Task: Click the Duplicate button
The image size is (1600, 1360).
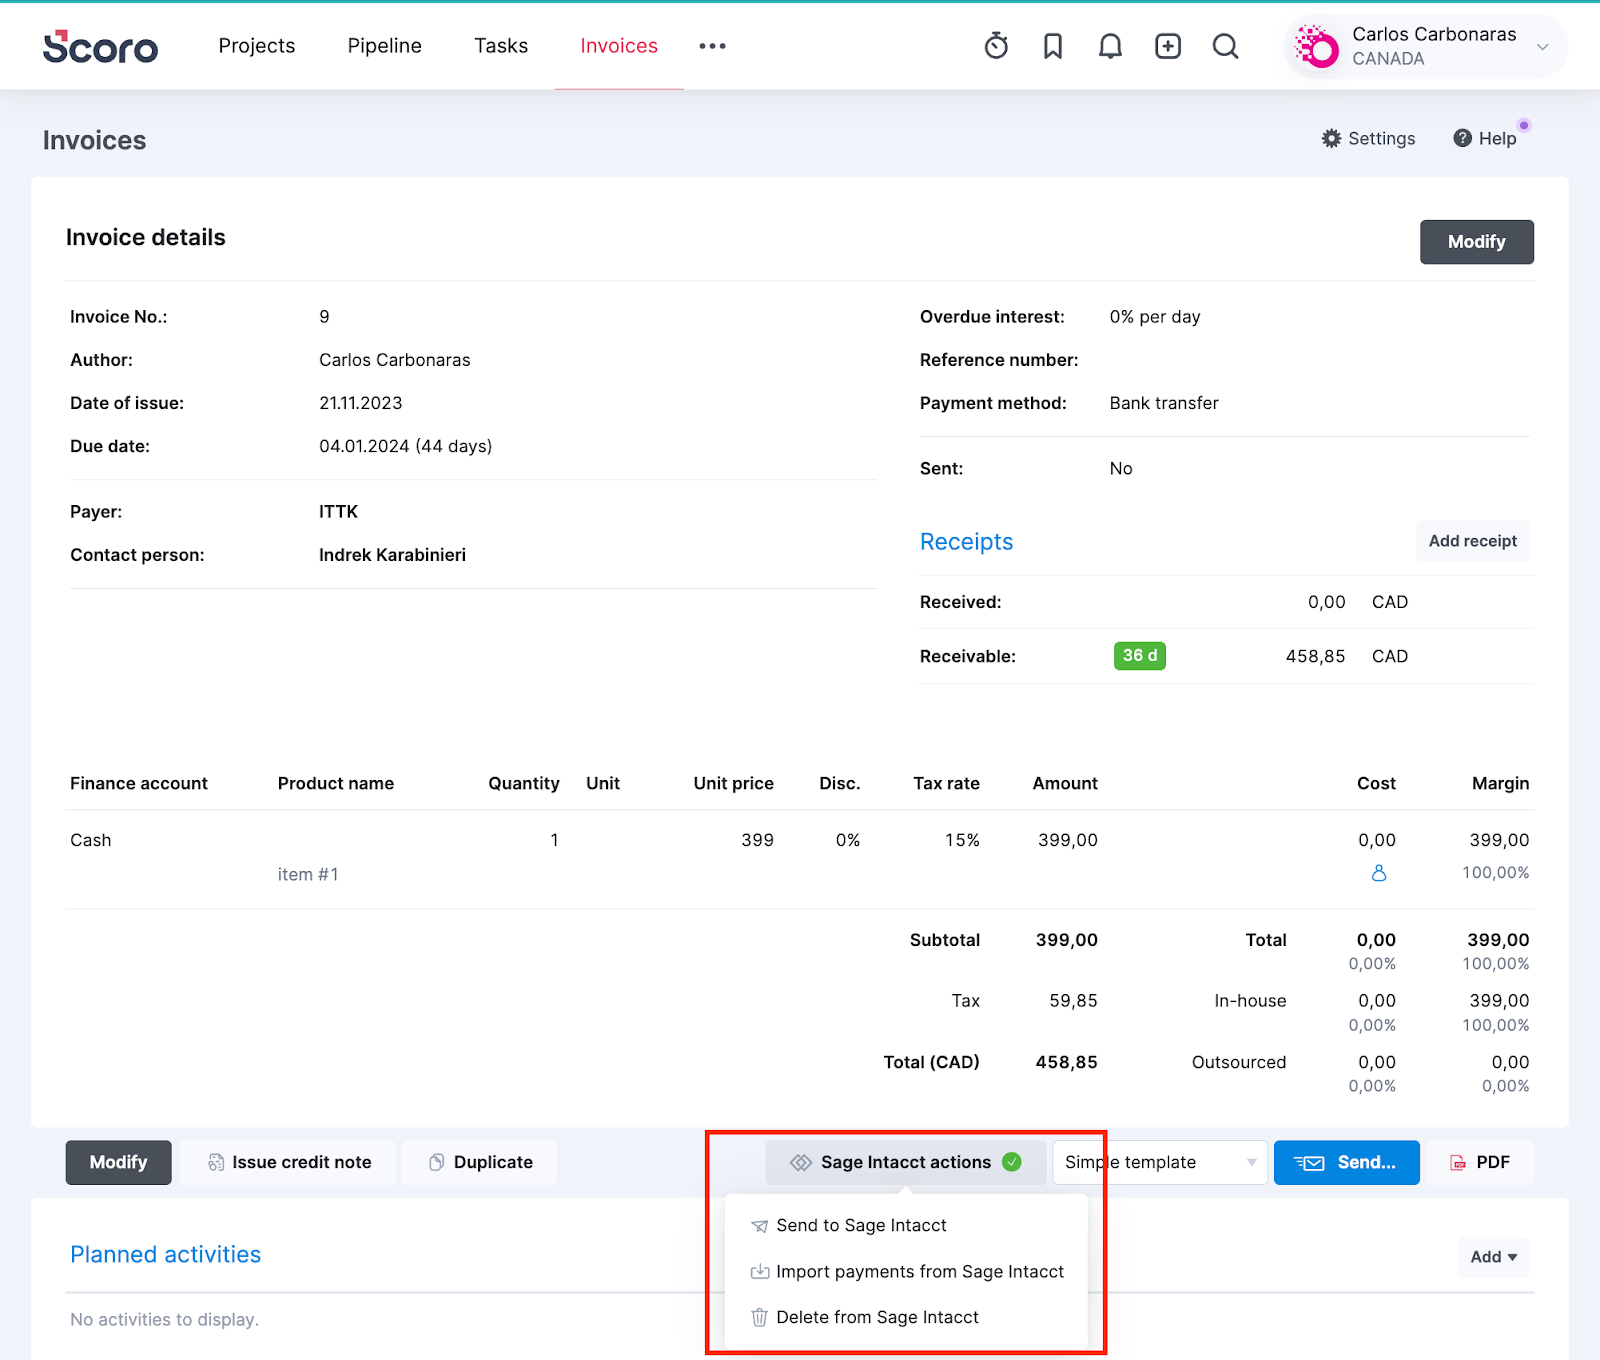Action: click(480, 1162)
